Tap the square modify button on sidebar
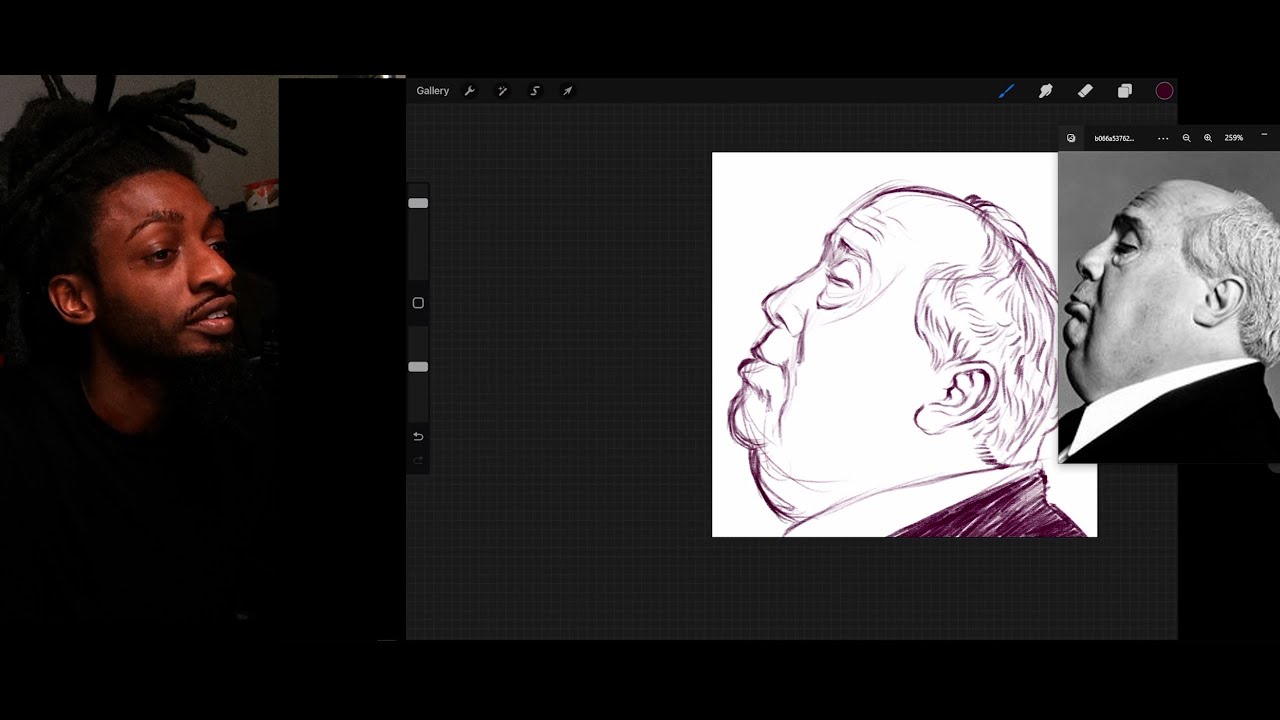This screenshot has width=1280, height=720. (x=418, y=303)
